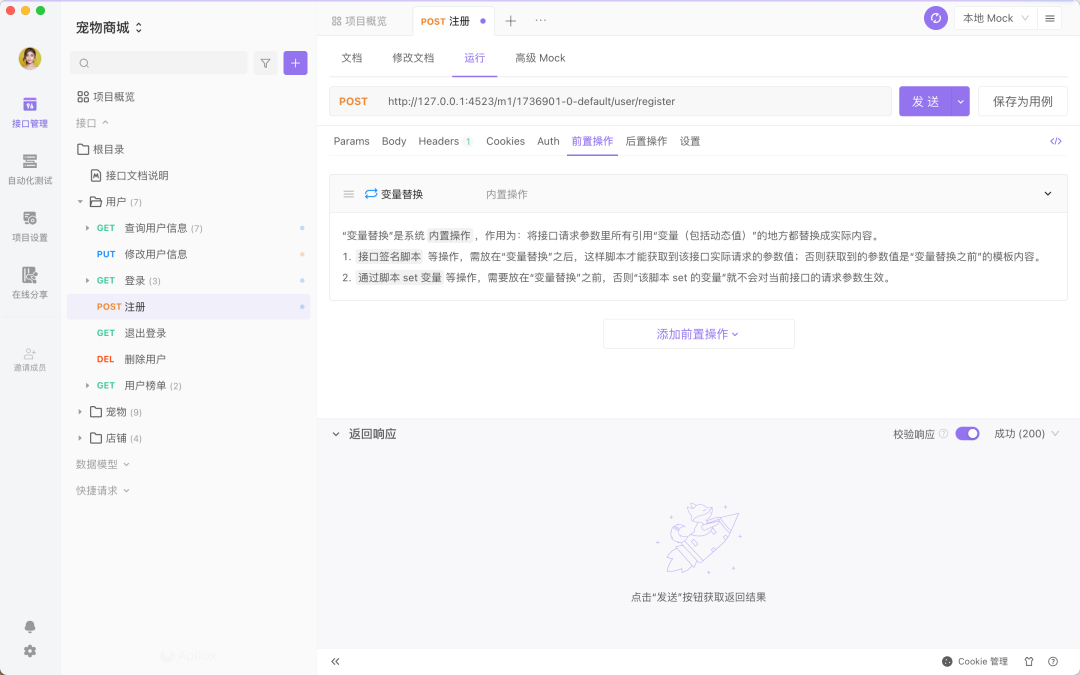
Task: Click the 发送 send button
Action: click(926, 101)
